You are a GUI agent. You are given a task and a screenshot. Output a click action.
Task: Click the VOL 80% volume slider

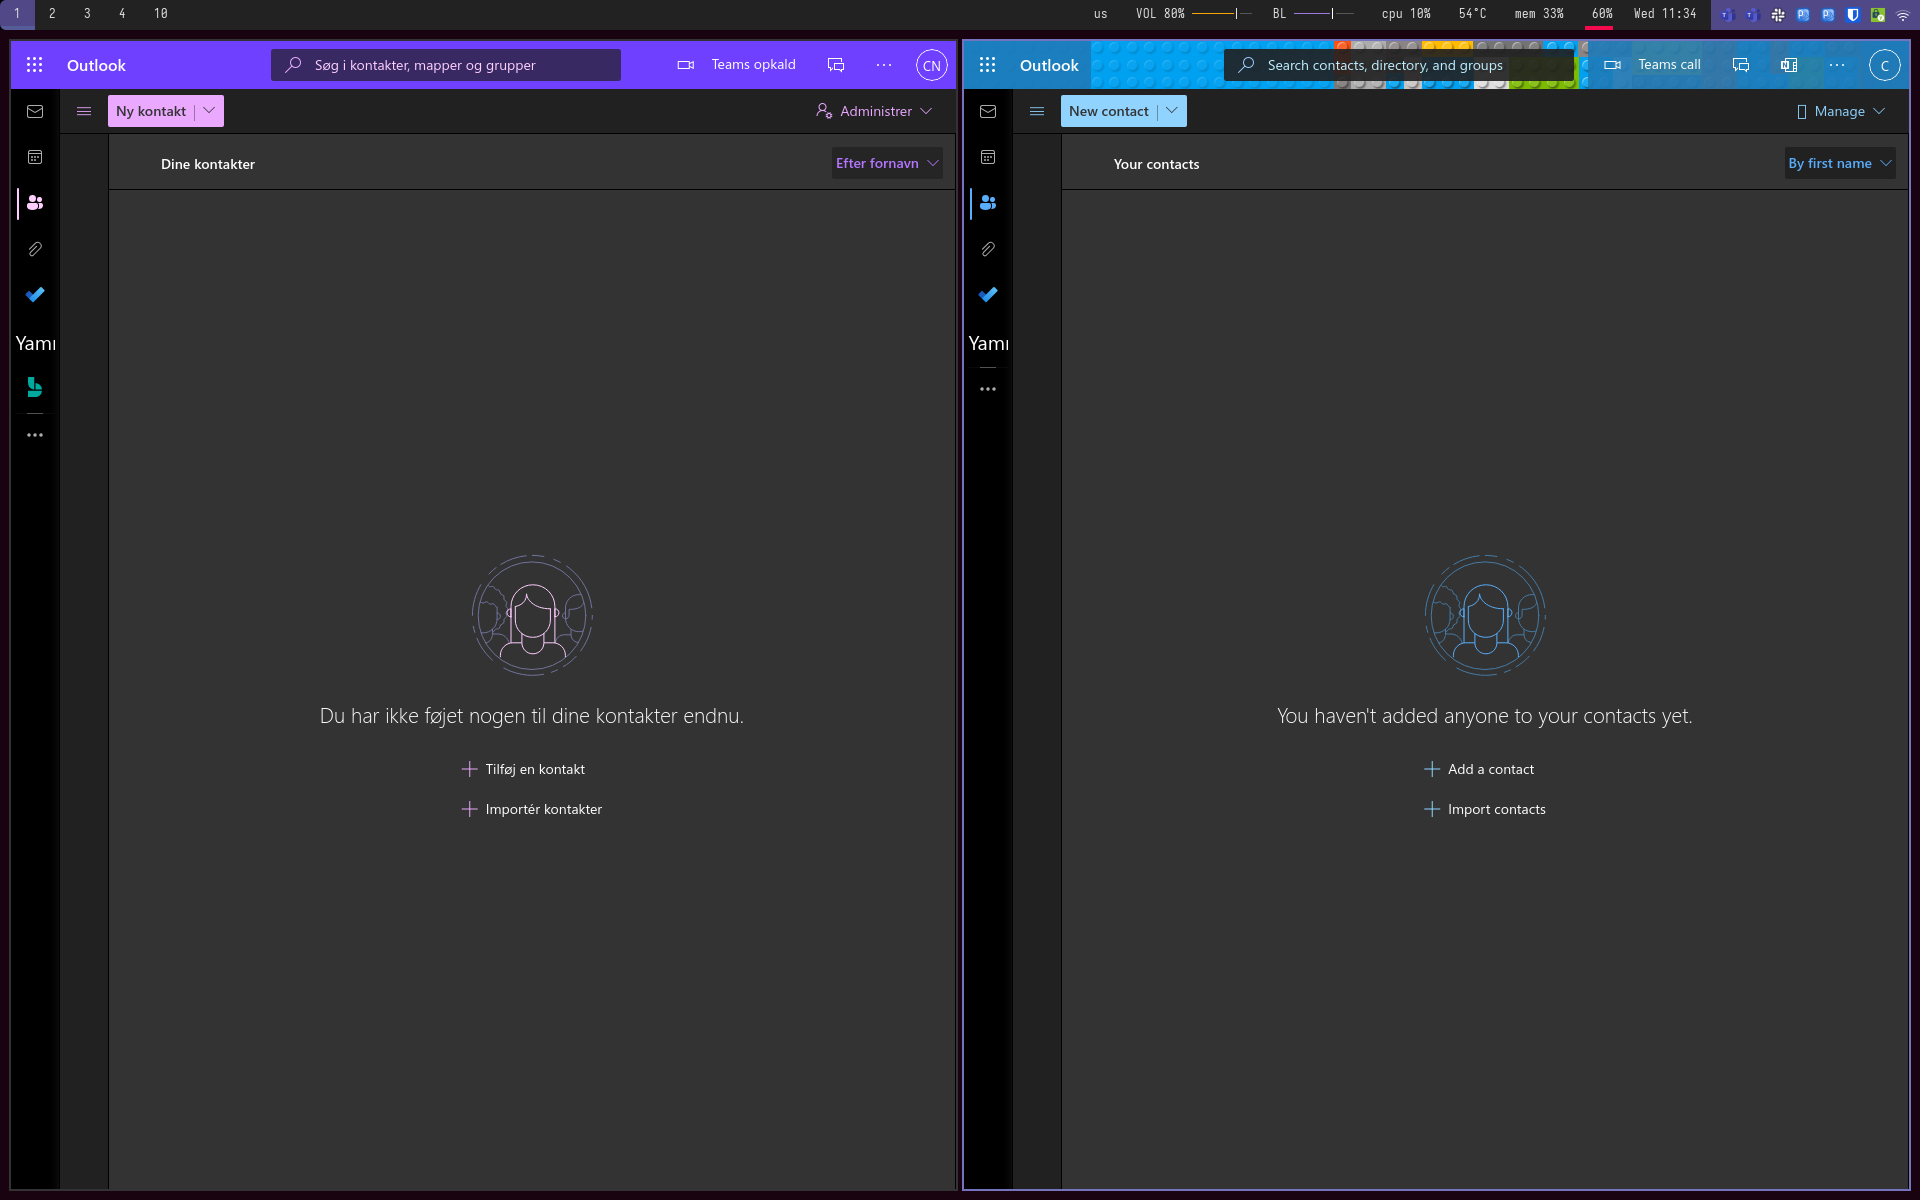point(1221,13)
